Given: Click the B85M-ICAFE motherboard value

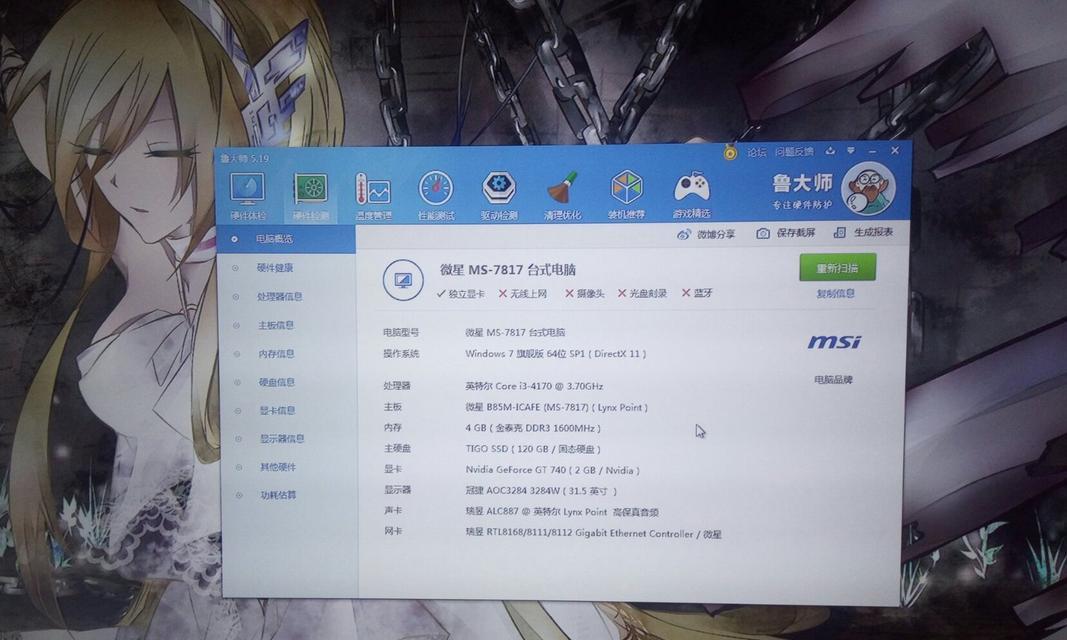Looking at the screenshot, I should [x=557, y=407].
